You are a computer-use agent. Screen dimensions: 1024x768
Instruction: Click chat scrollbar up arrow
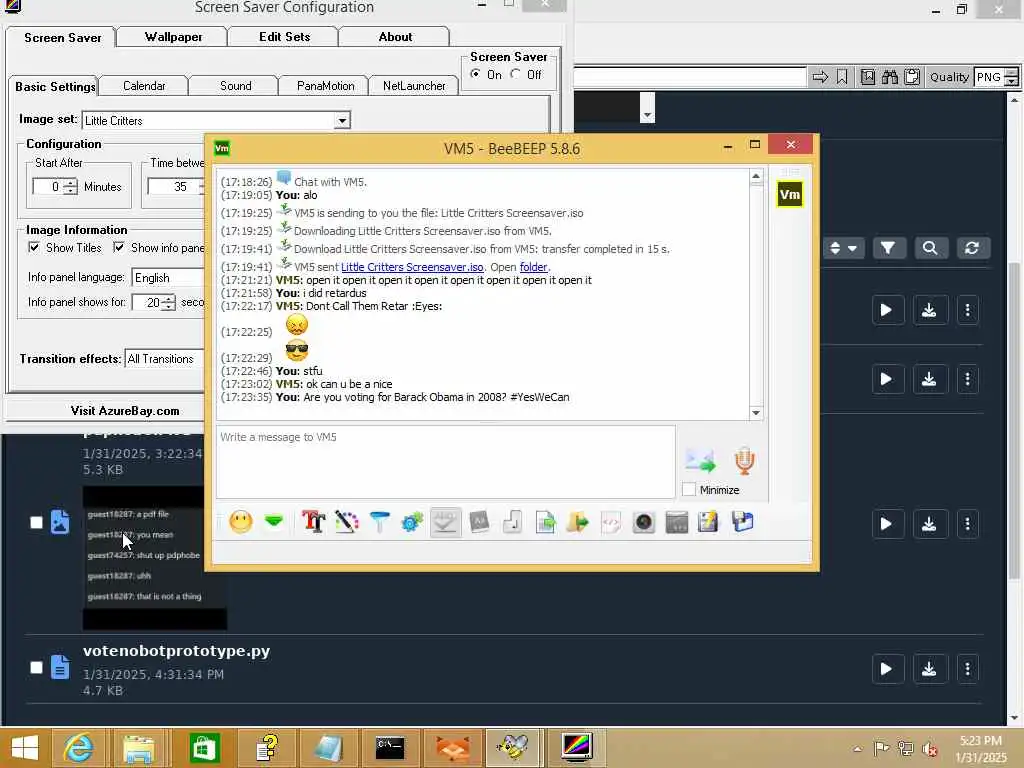pyautogui.click(x=756, y=176)
